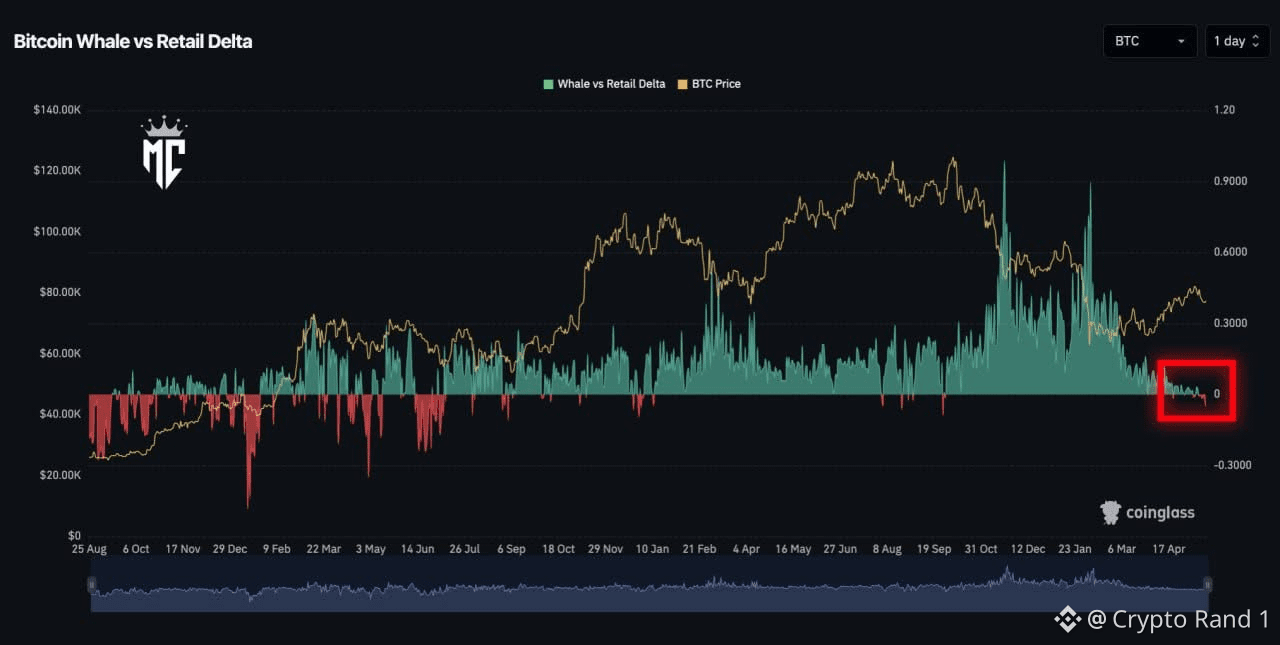The height and width of the screenshot is (645, 1280).
Task: Click the 4 Apr date label
Action: click(746, 549)
